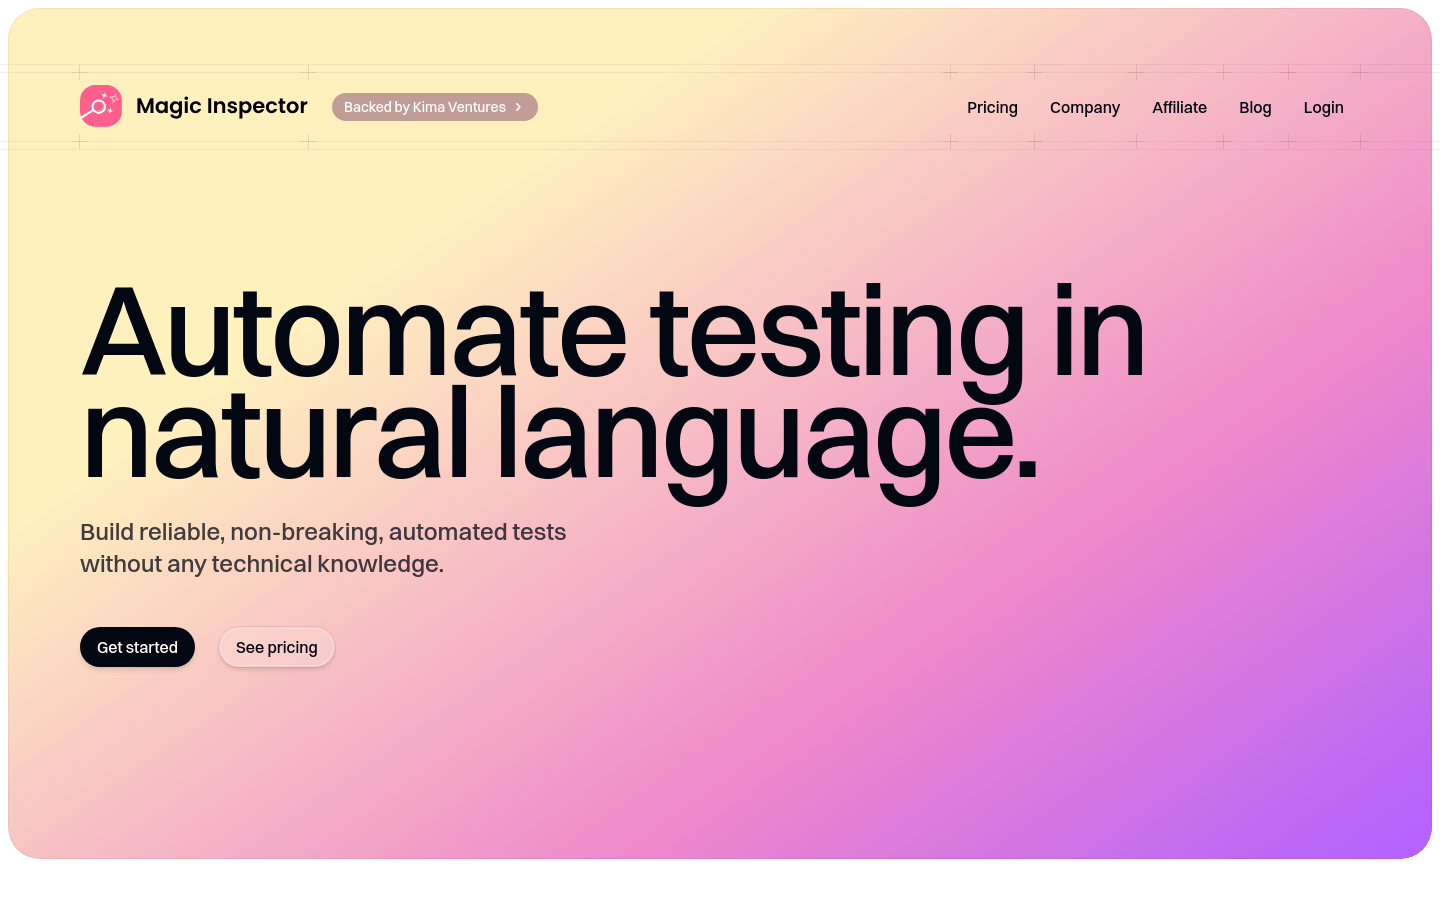Go to the Pricing page in the navigation
This screenshot has width=1440, height=900.
992,107
